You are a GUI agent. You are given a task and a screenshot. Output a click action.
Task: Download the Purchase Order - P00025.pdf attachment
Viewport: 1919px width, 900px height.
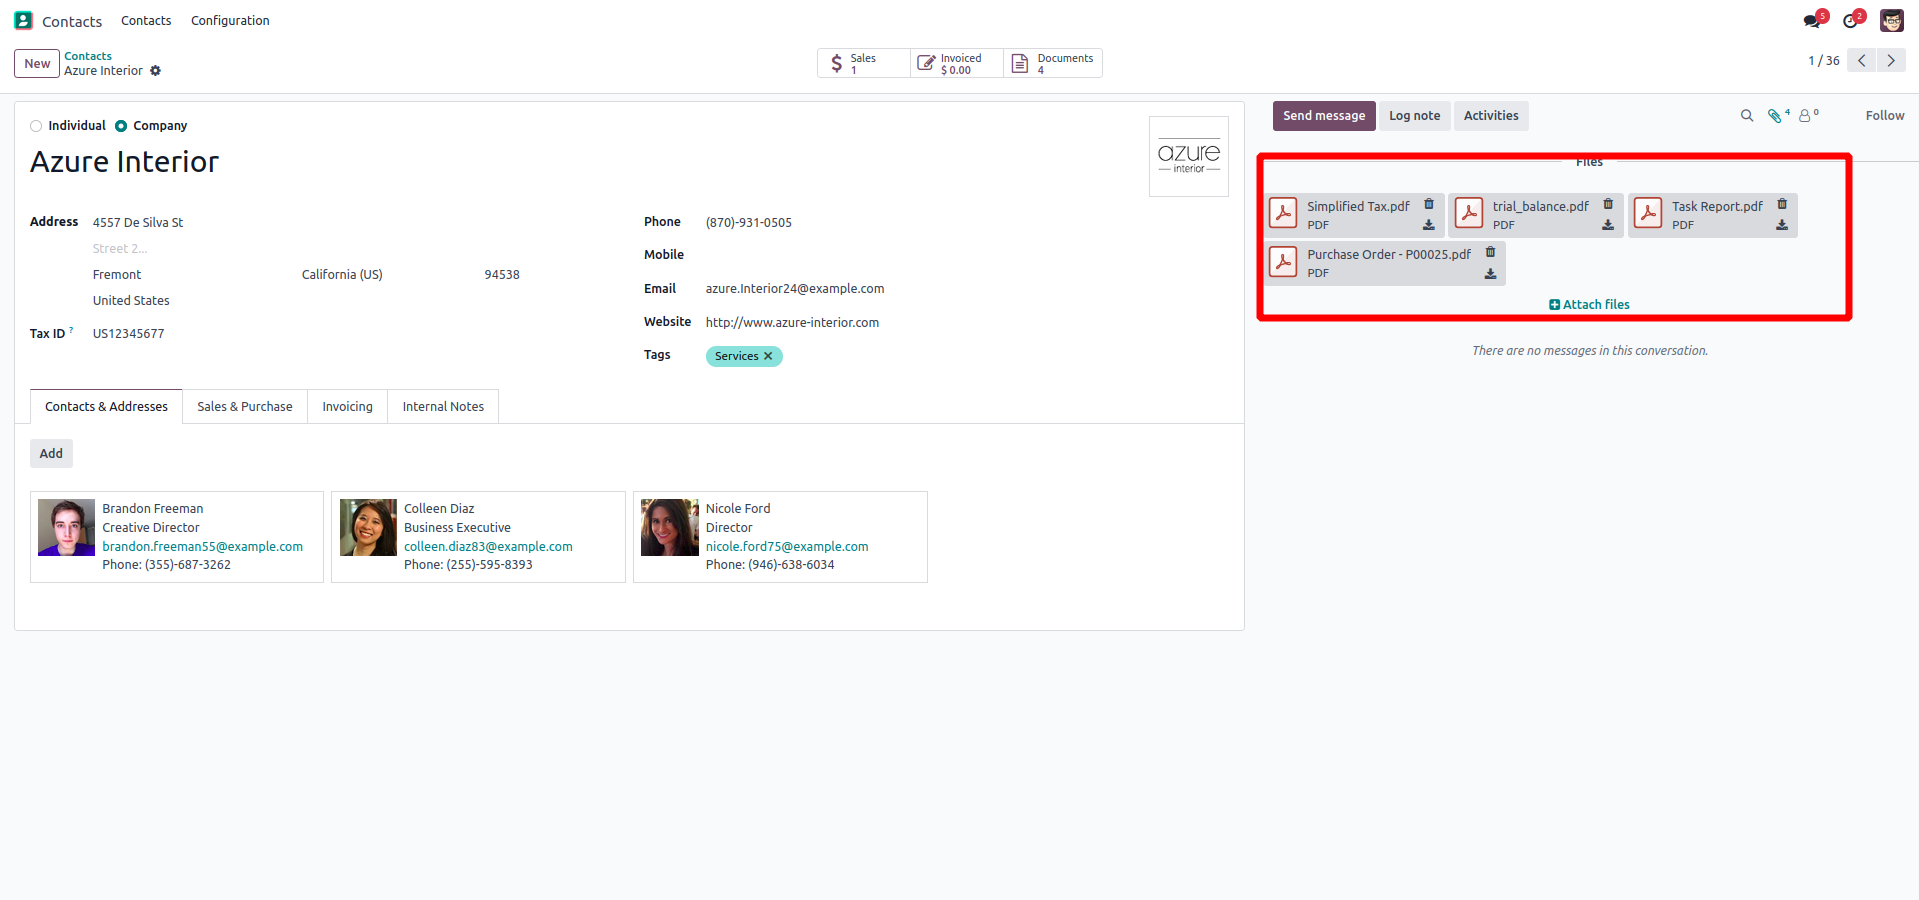coord(1490,273)
